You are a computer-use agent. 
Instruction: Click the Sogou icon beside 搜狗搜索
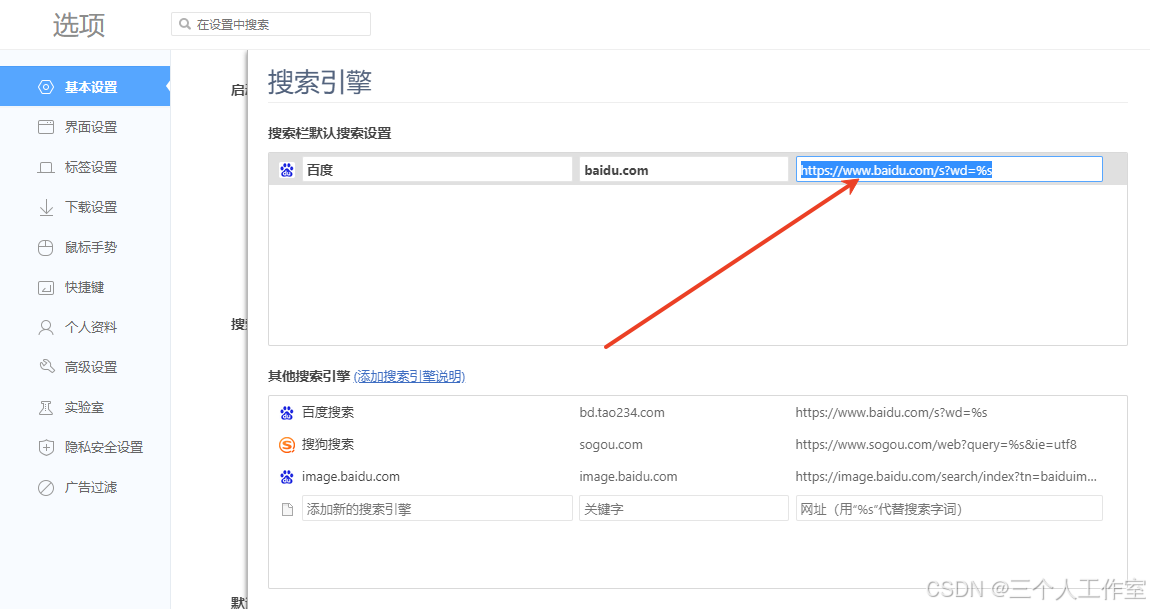click(x=287, y=445)
